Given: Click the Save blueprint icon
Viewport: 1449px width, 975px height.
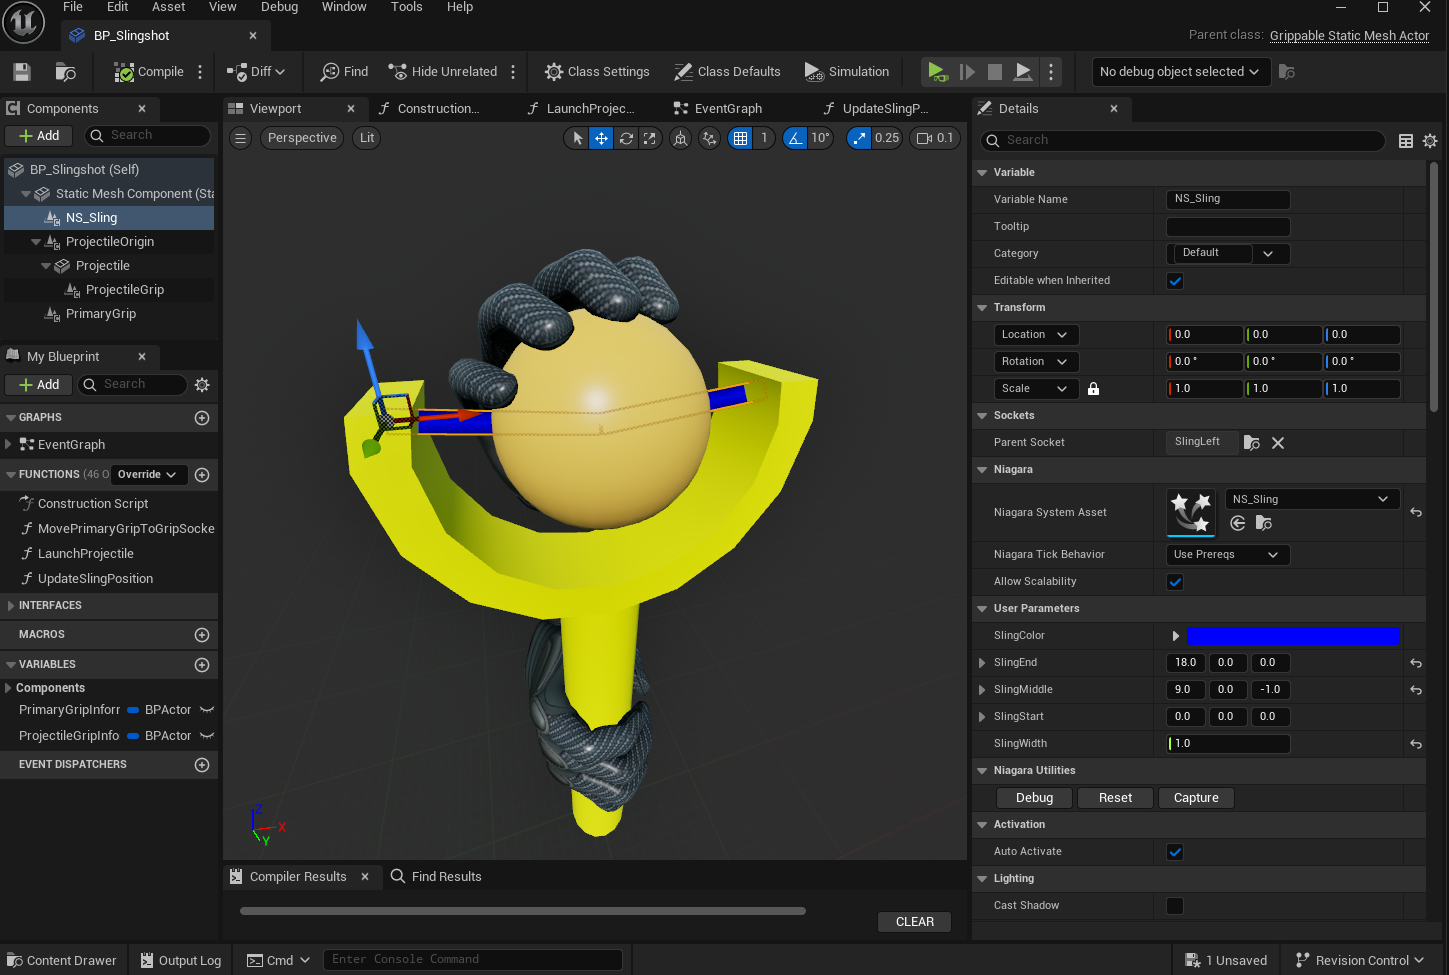Looking at the screenshot, I should pyautogui.click(x=22, y=72).
